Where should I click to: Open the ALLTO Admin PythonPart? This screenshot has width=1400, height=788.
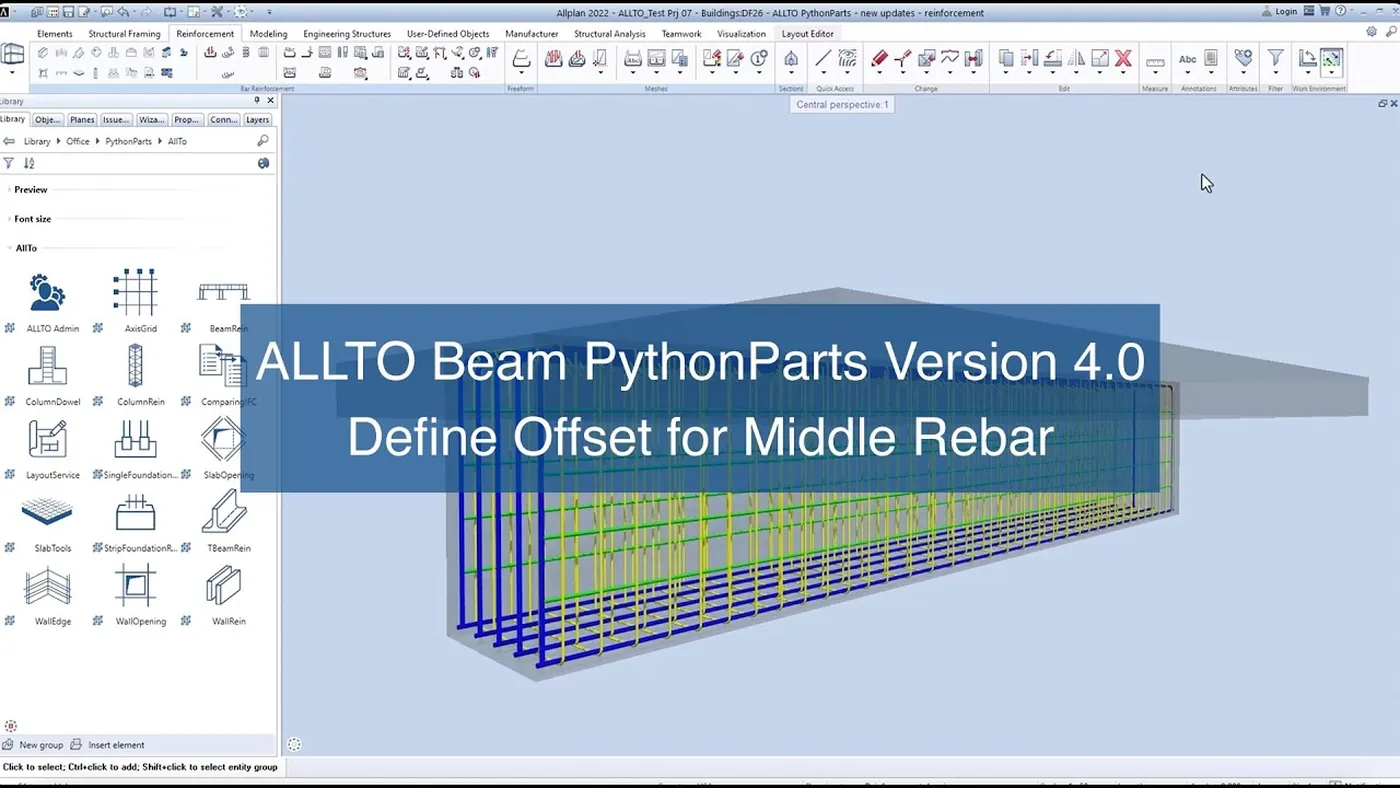pos(47,292)
